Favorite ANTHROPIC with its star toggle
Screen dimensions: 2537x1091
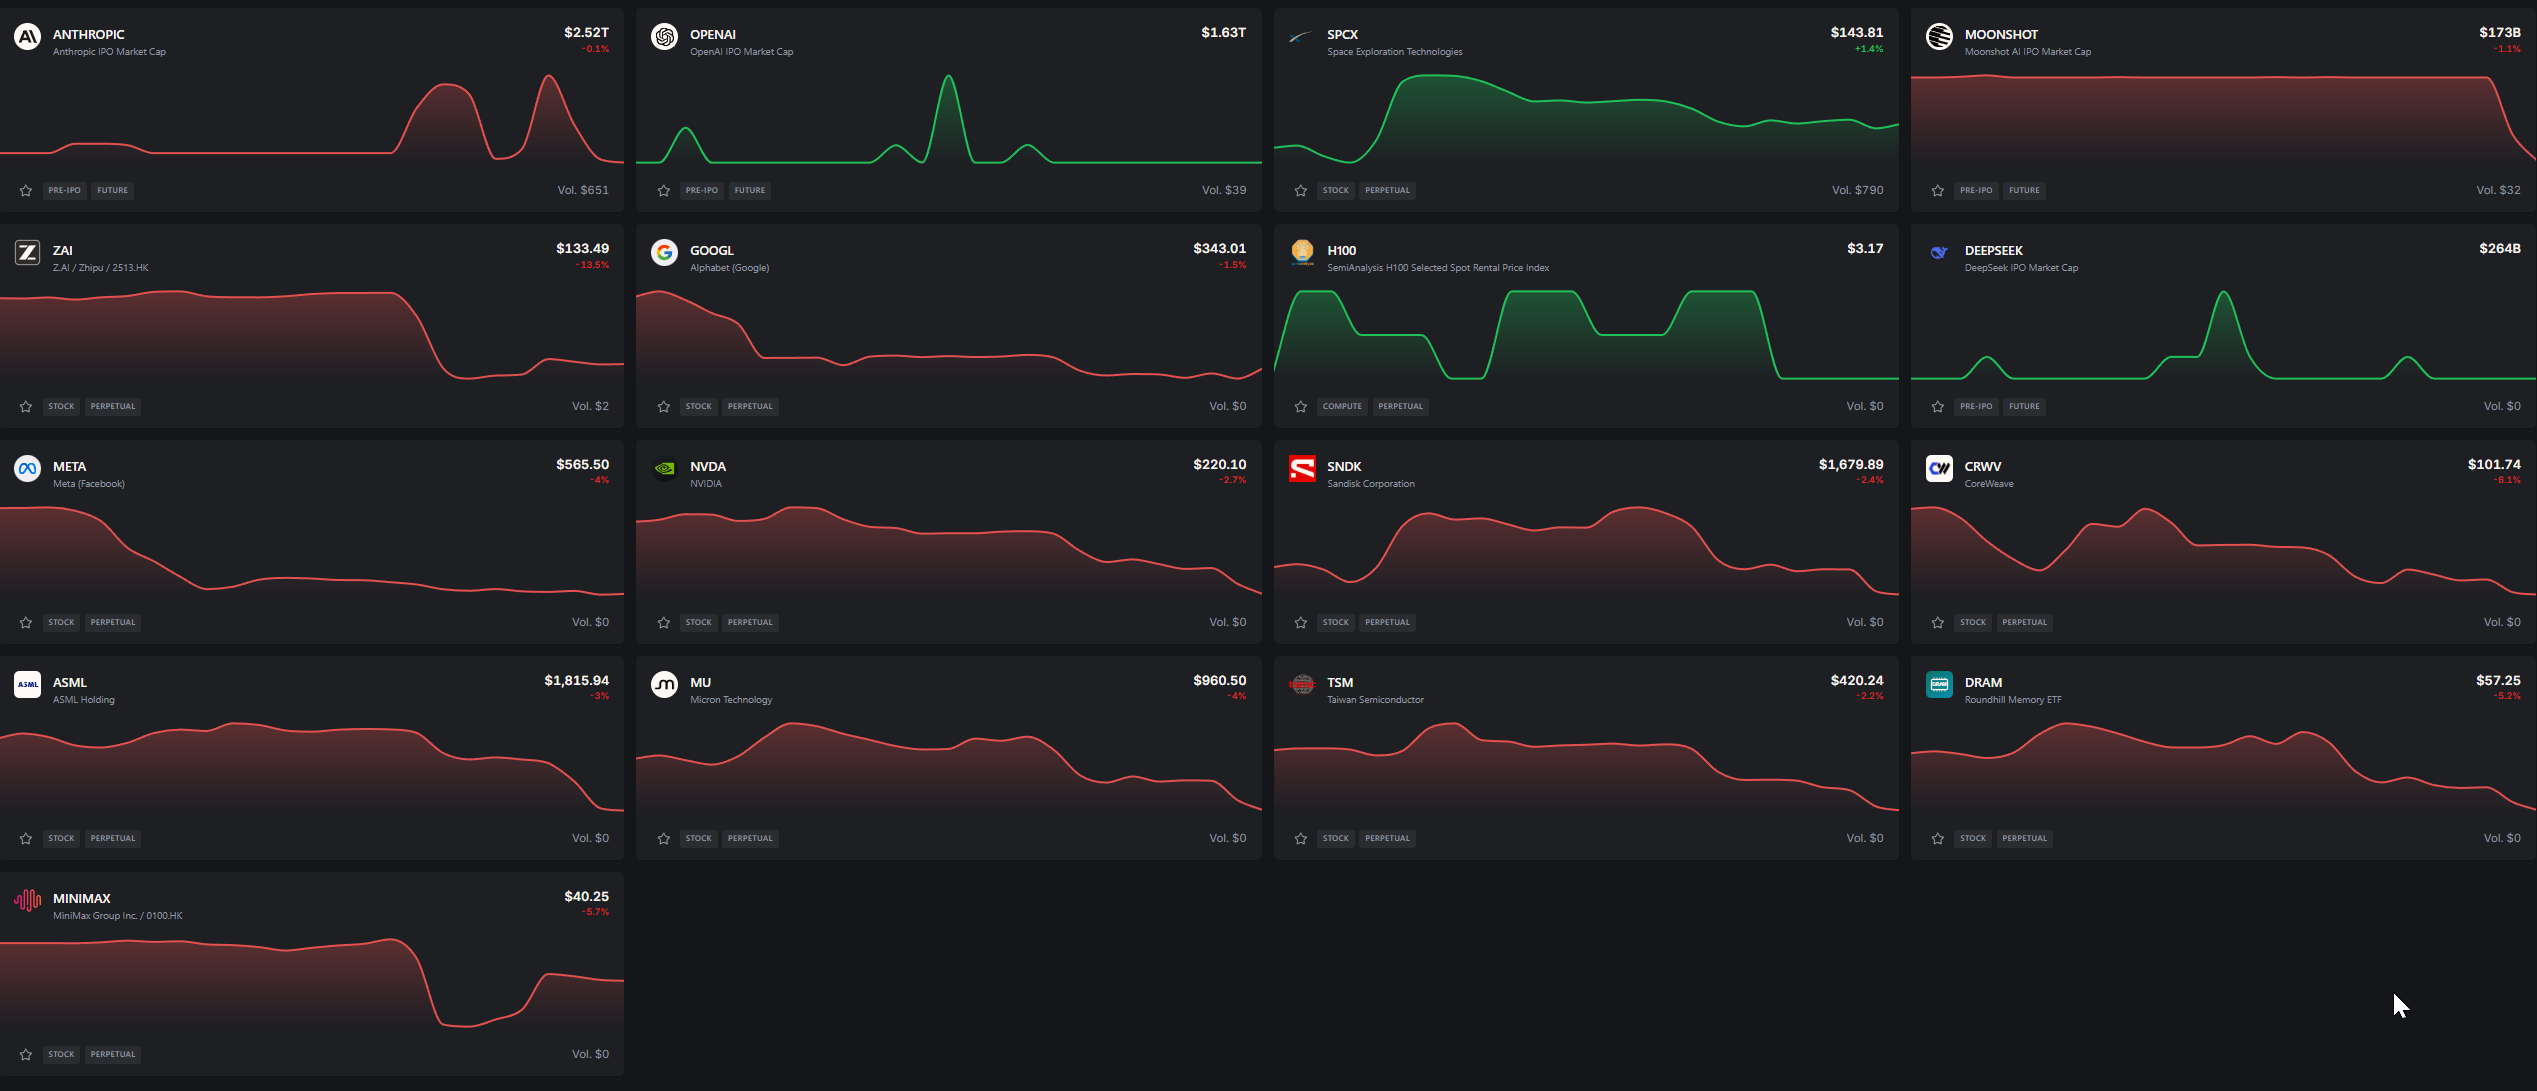coord(26,191)
